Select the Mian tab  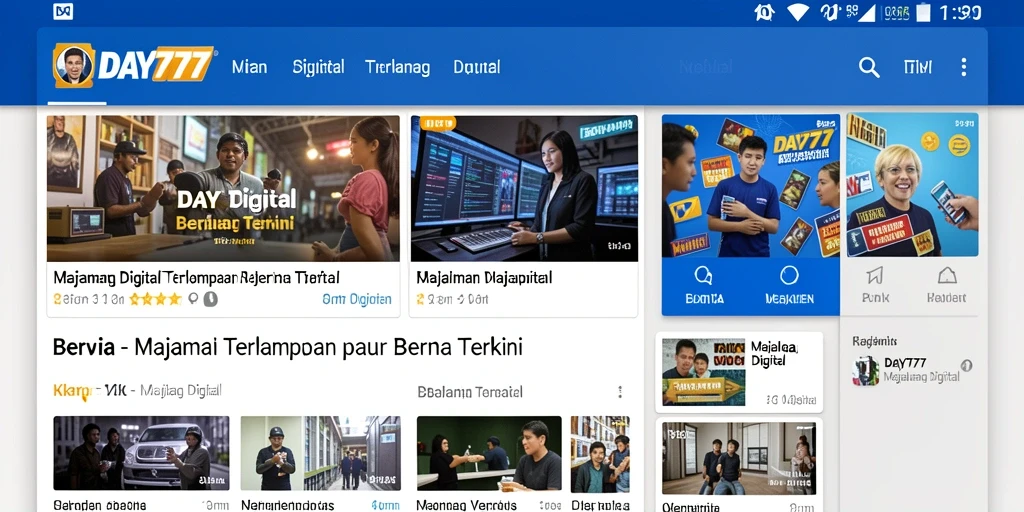249,67
